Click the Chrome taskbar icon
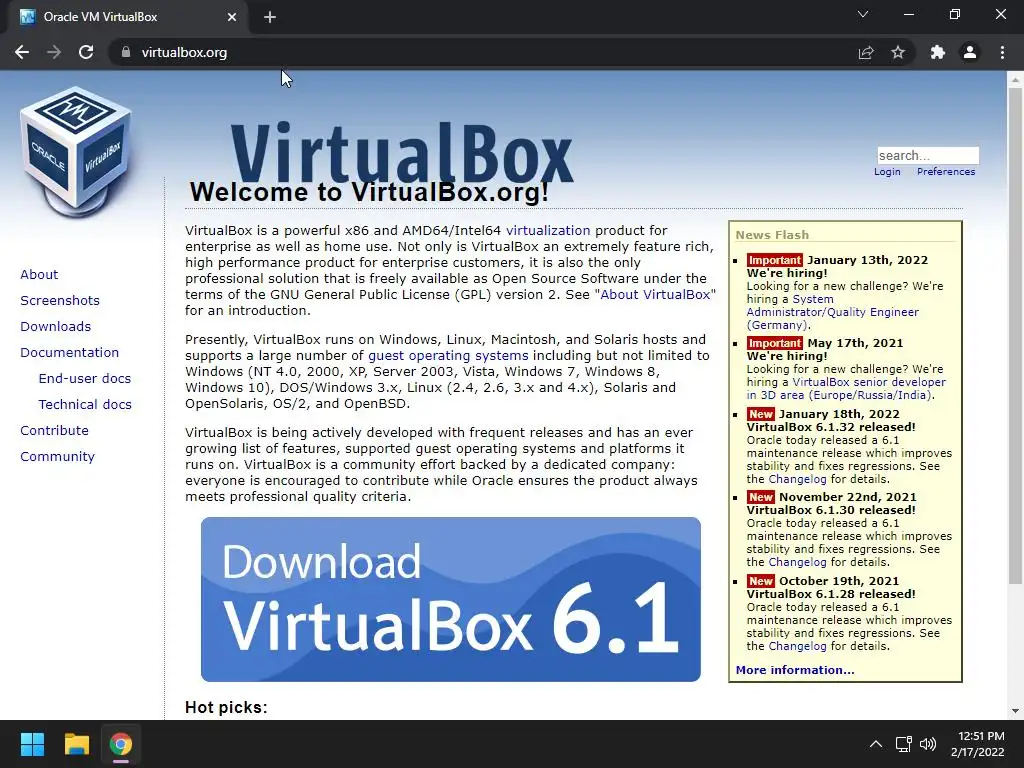Screen dimensions: 1024x768 [120, 744]
